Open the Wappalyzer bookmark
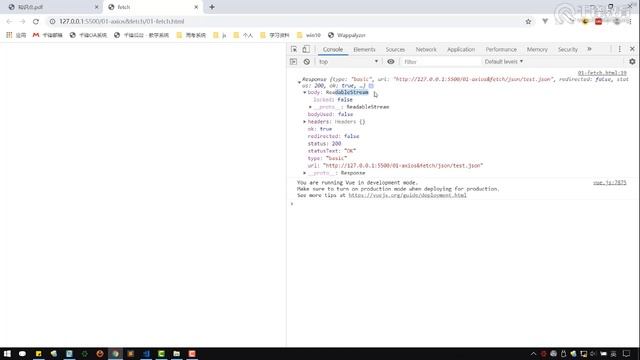Screen dimensions: 640x360 347,35
